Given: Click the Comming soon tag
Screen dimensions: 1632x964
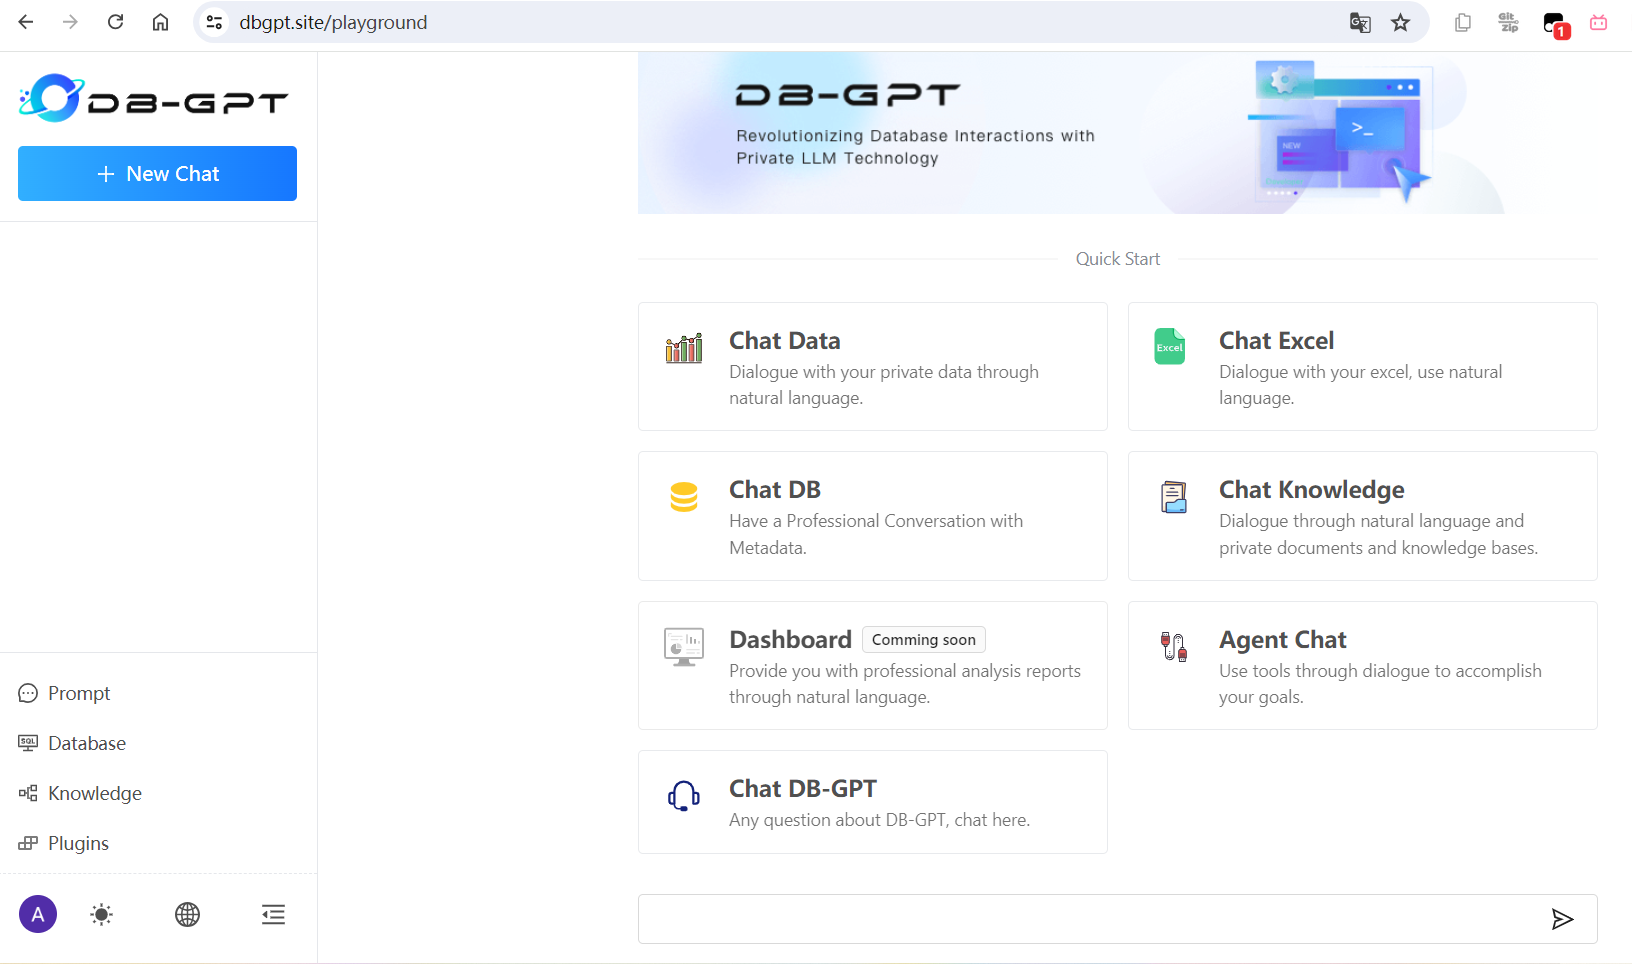Looking at the screenshot, I should [924, 639].
